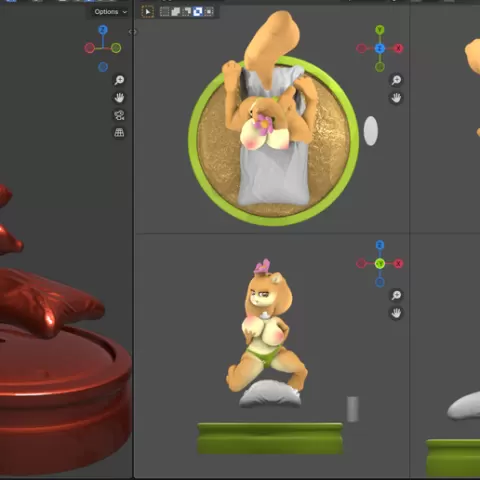This screenshot has height=480, width=480.
Task: Choose the 'extend selection' mode icon
Action: coord(175,12)
